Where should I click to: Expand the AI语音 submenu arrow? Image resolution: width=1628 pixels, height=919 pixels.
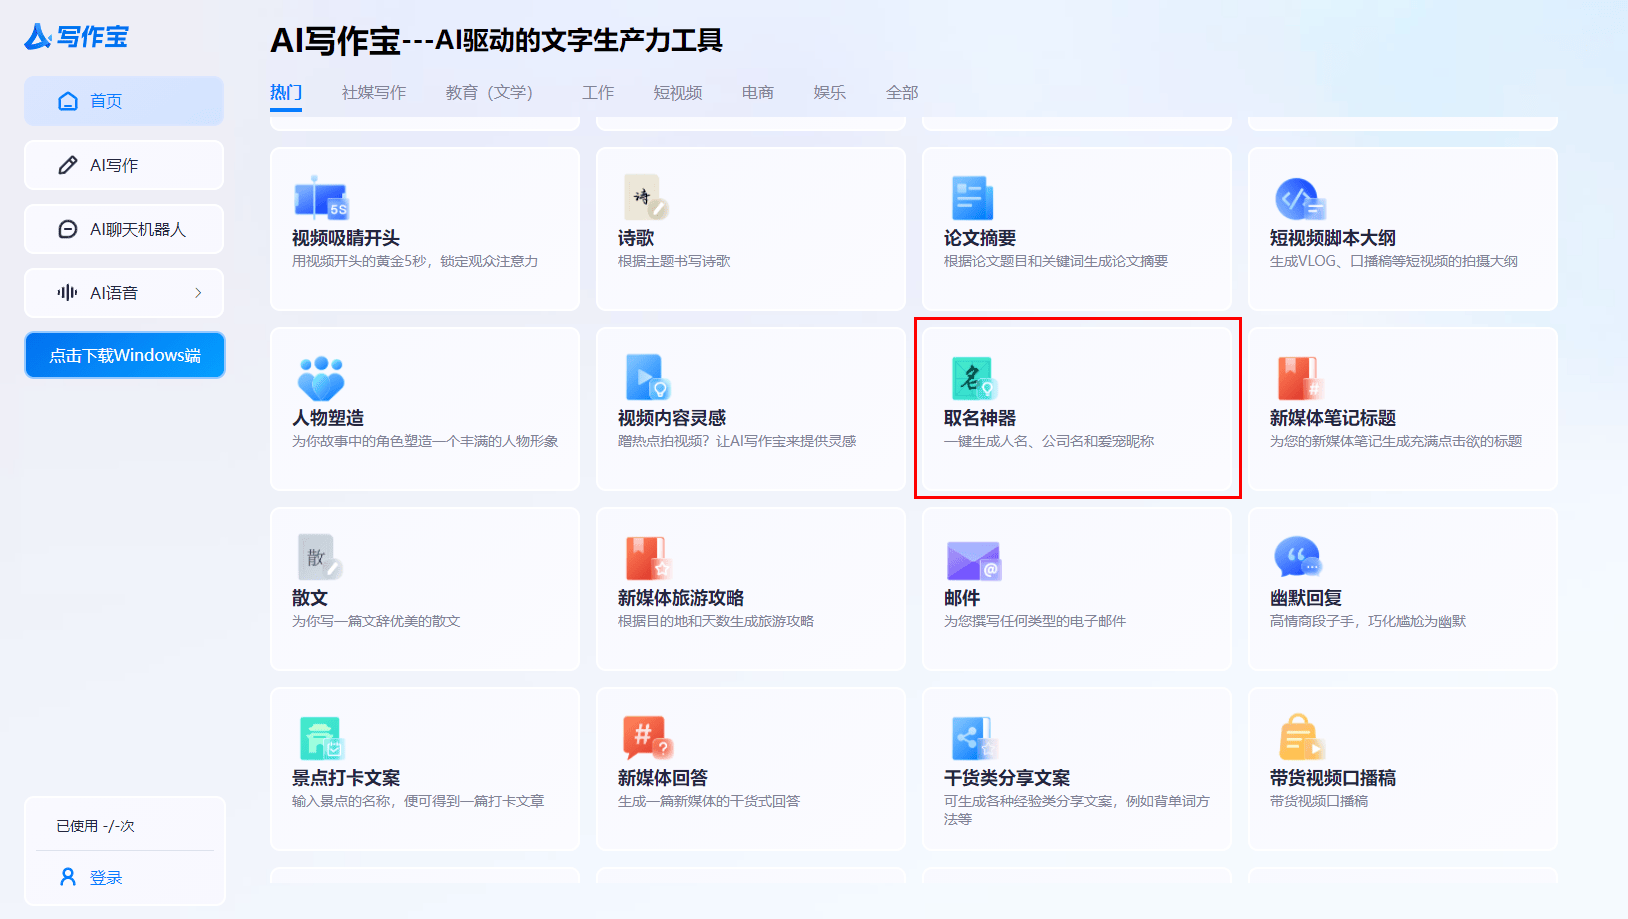198,293
